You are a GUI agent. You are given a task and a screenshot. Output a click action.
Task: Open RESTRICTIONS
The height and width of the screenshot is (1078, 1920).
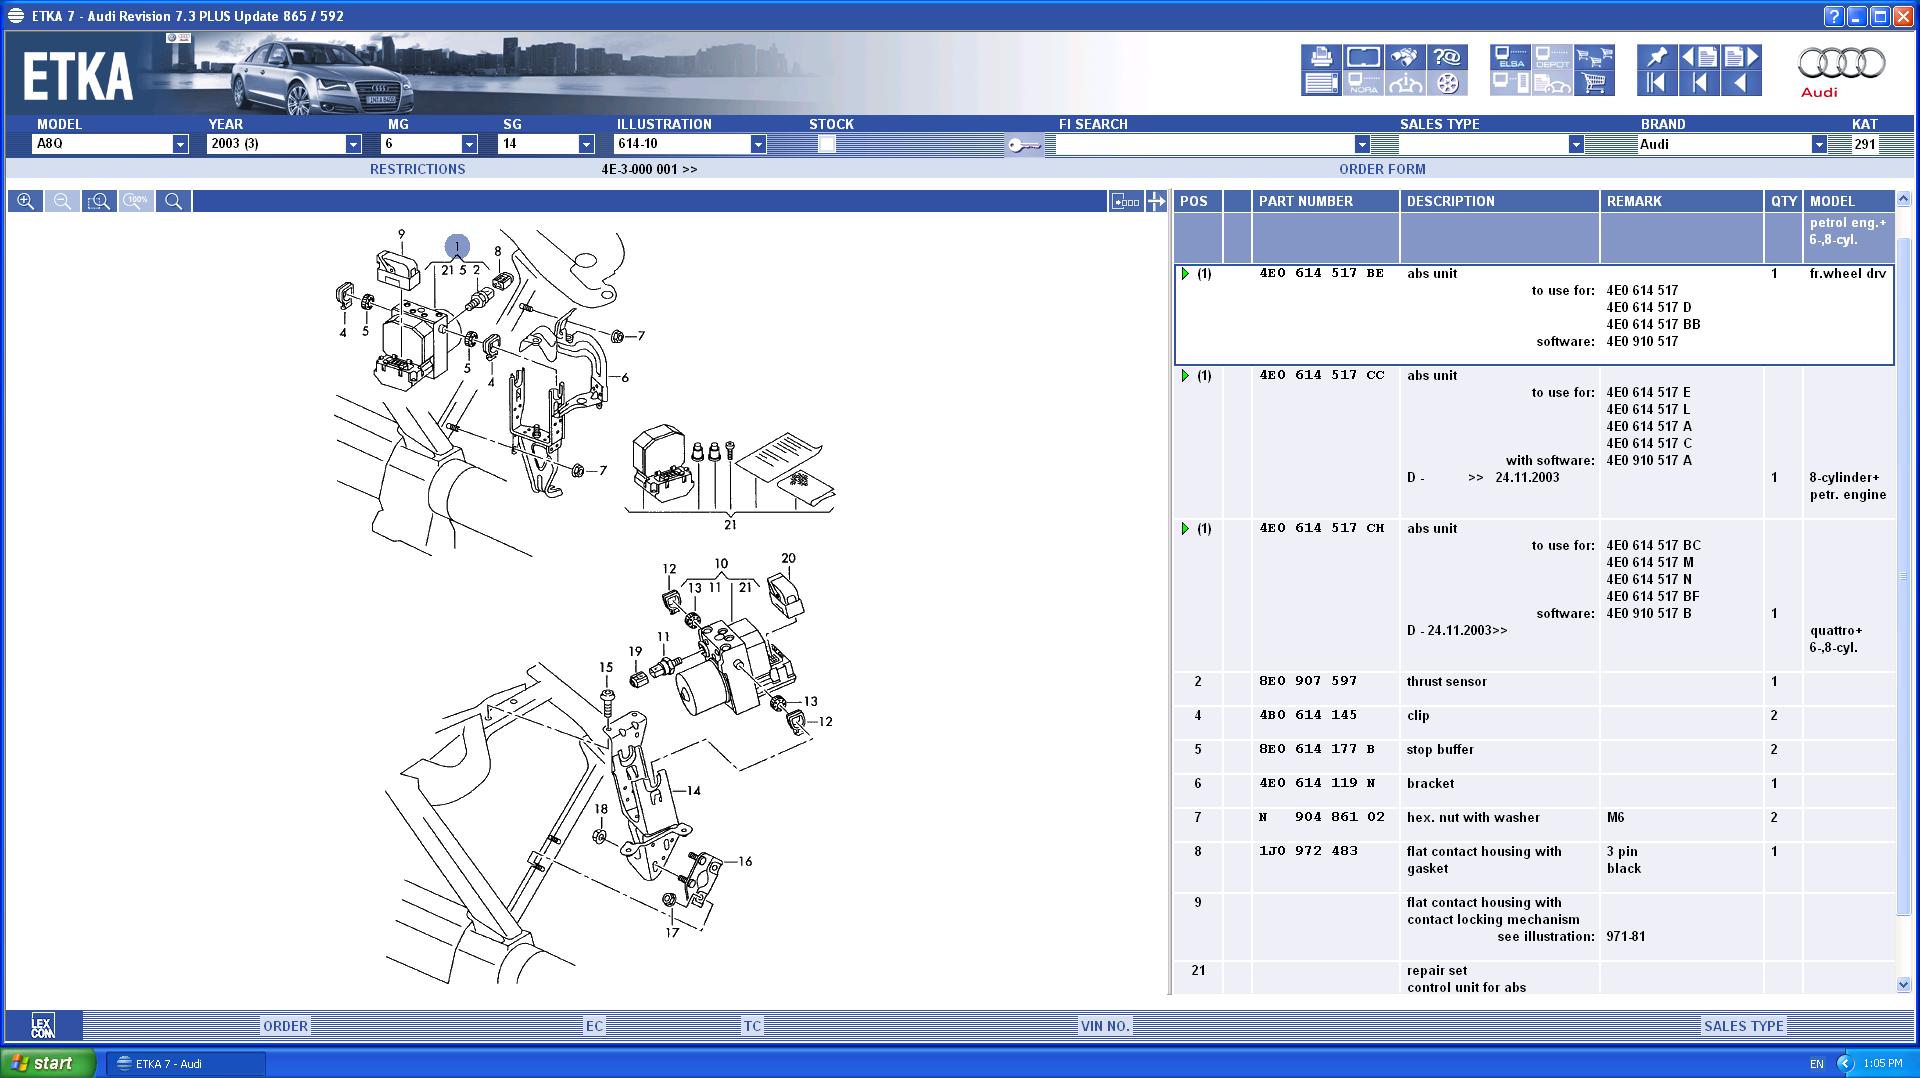tap(417, 169)
